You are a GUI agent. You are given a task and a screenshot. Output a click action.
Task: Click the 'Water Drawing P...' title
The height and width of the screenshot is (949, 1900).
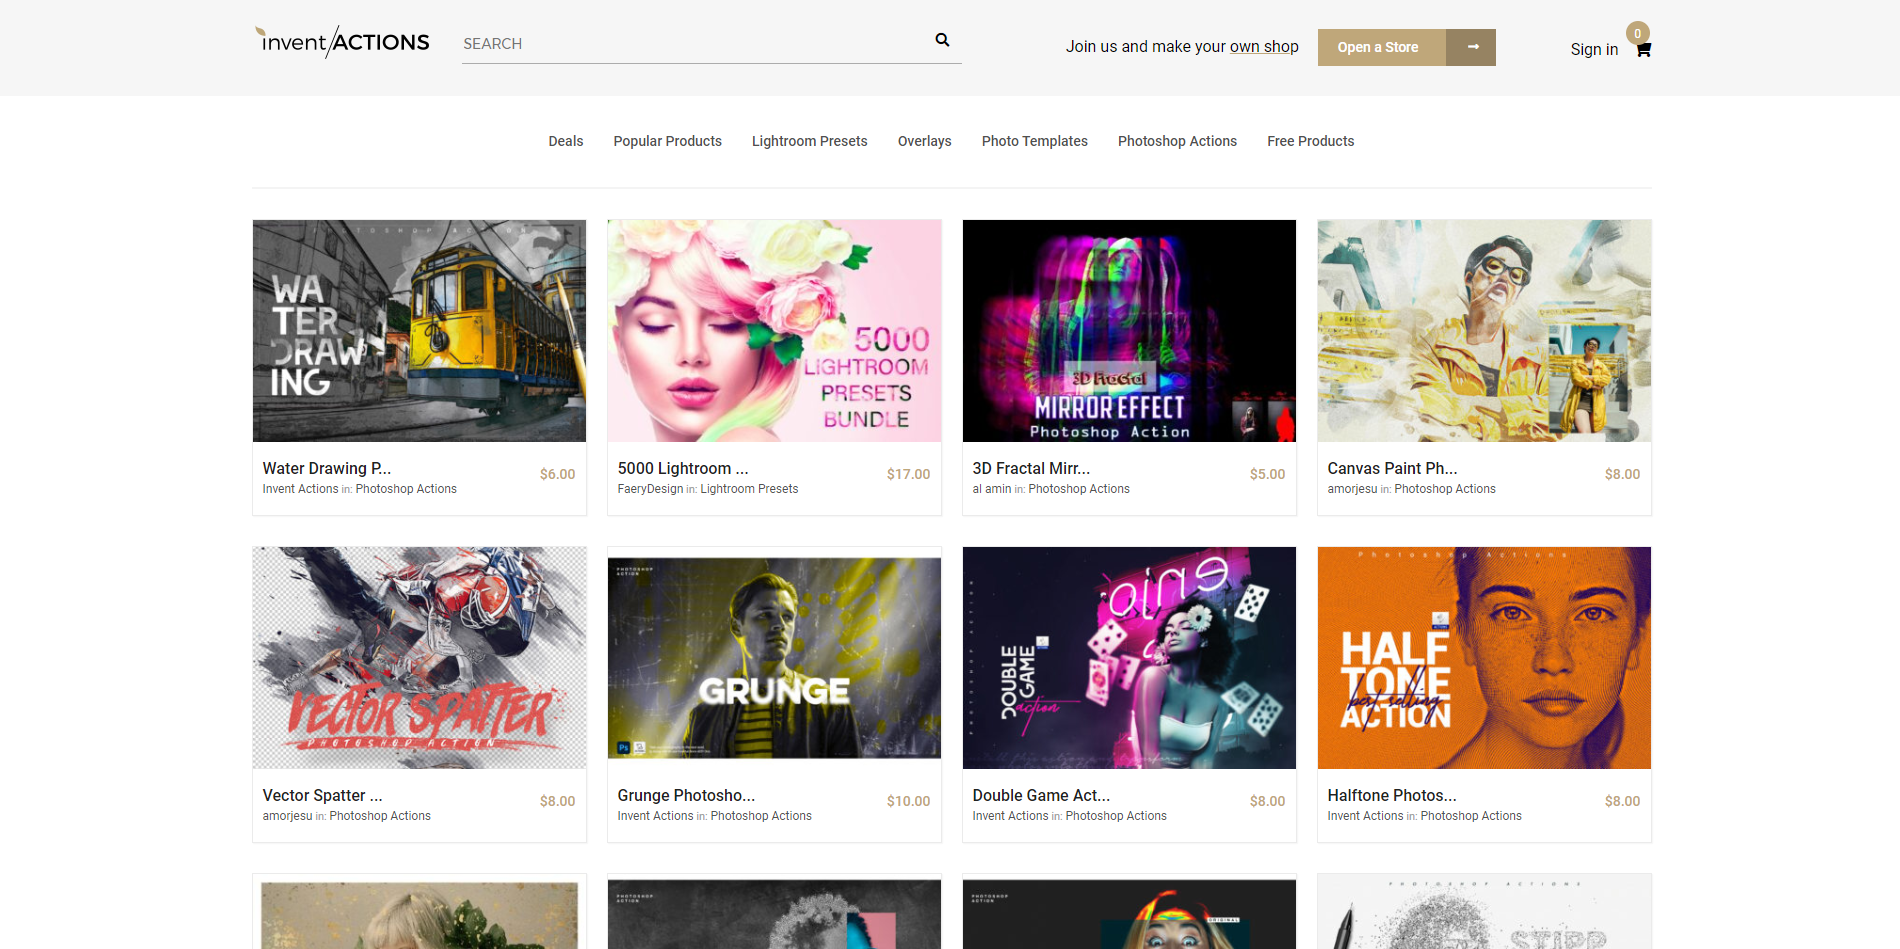pos(327,468)
